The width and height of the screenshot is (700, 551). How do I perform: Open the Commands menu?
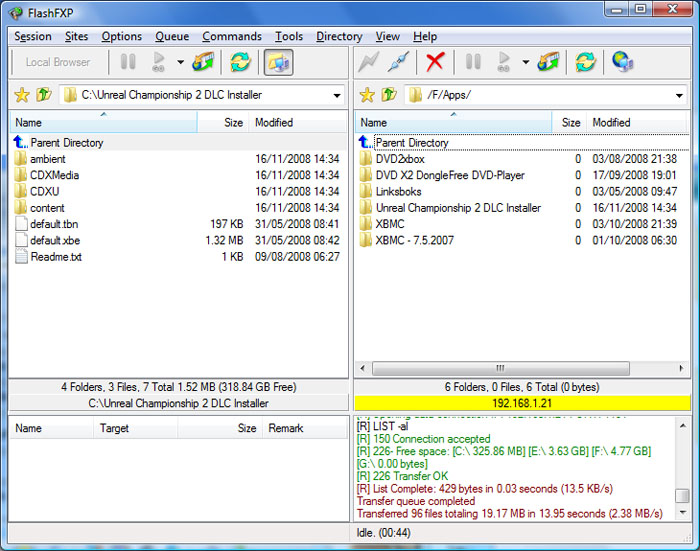tap(232, 36)
